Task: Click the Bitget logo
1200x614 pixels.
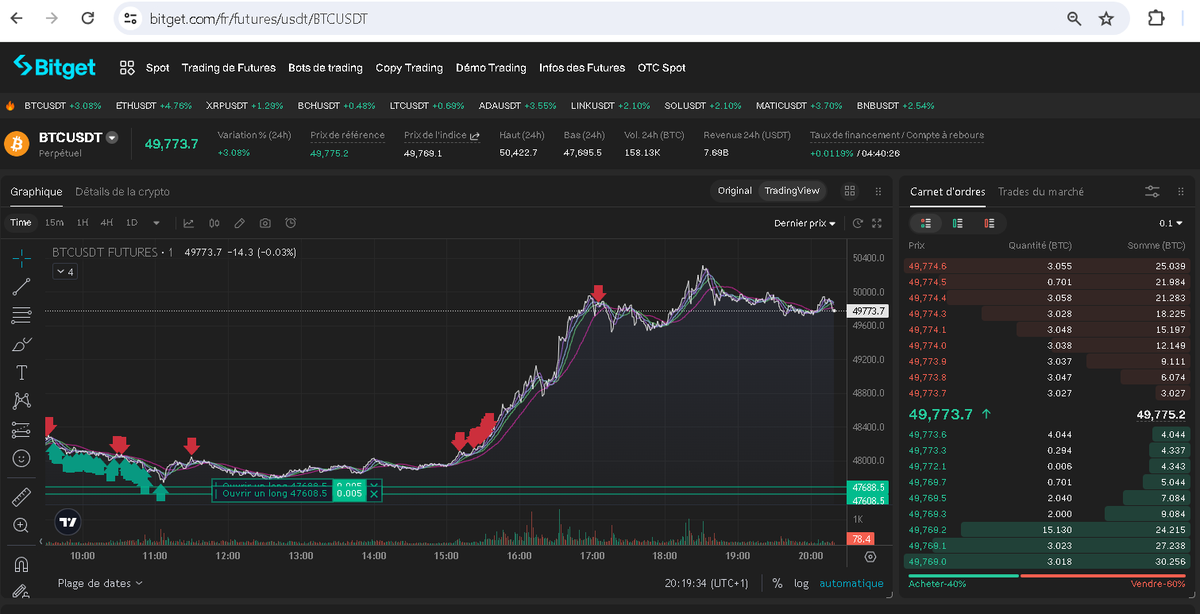Action: 54,67
